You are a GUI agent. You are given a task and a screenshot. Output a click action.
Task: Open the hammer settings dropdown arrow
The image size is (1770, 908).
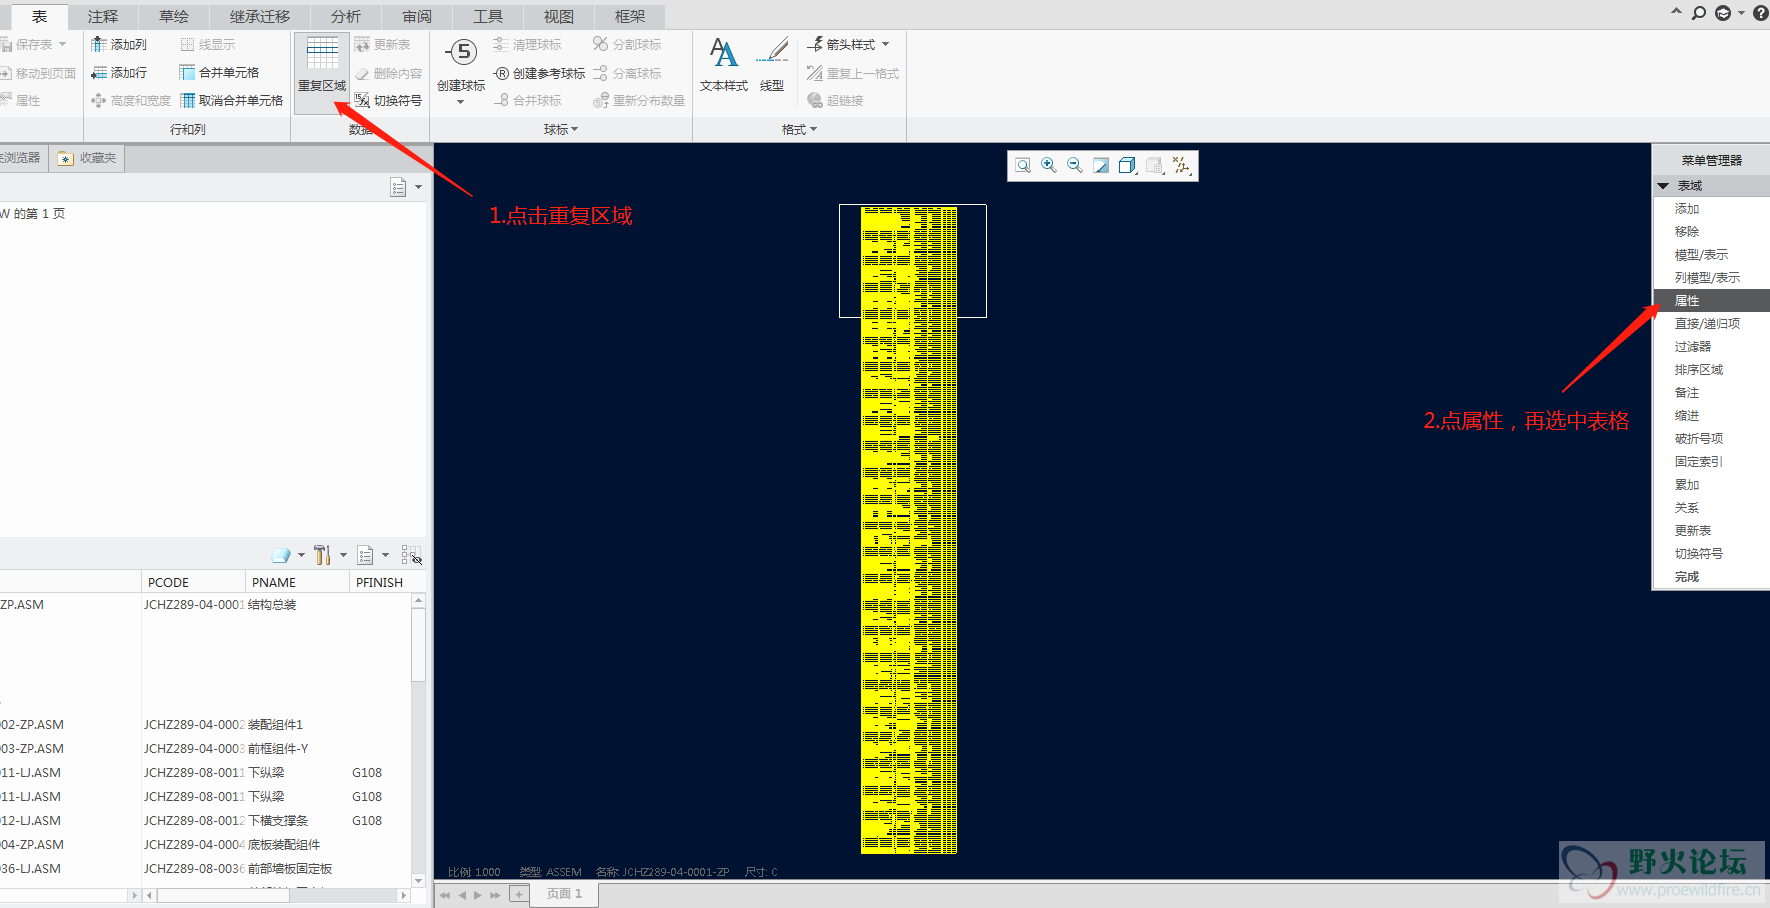pos(343,555)
